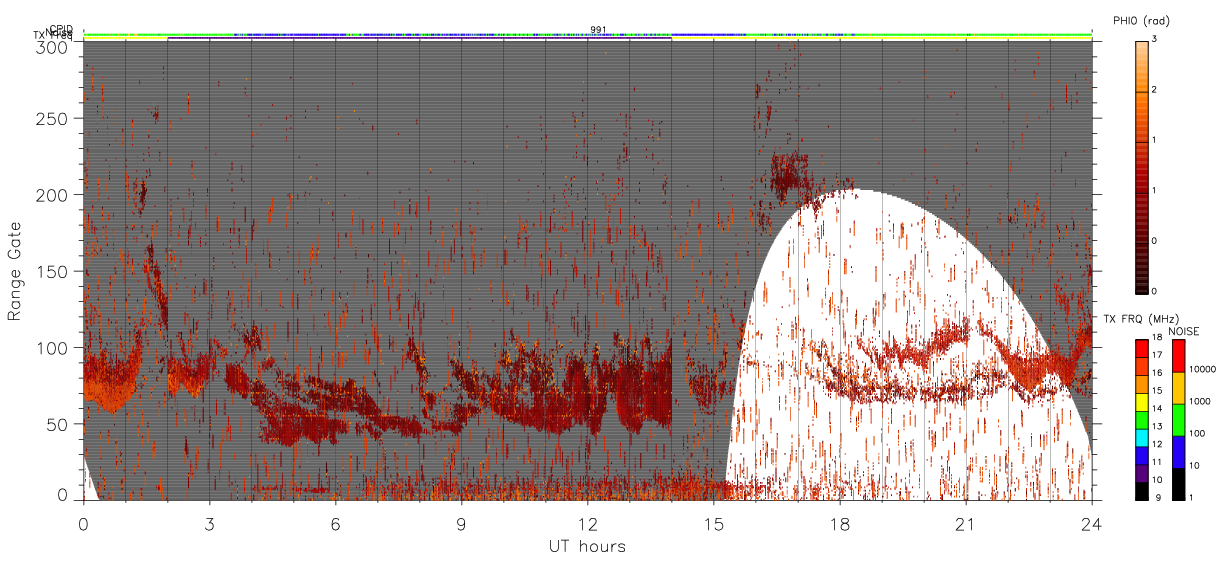Click the PHI0 colorbar top label '3'
The height and width of the screenshot is (567, 1228).
pos(1156,40)
